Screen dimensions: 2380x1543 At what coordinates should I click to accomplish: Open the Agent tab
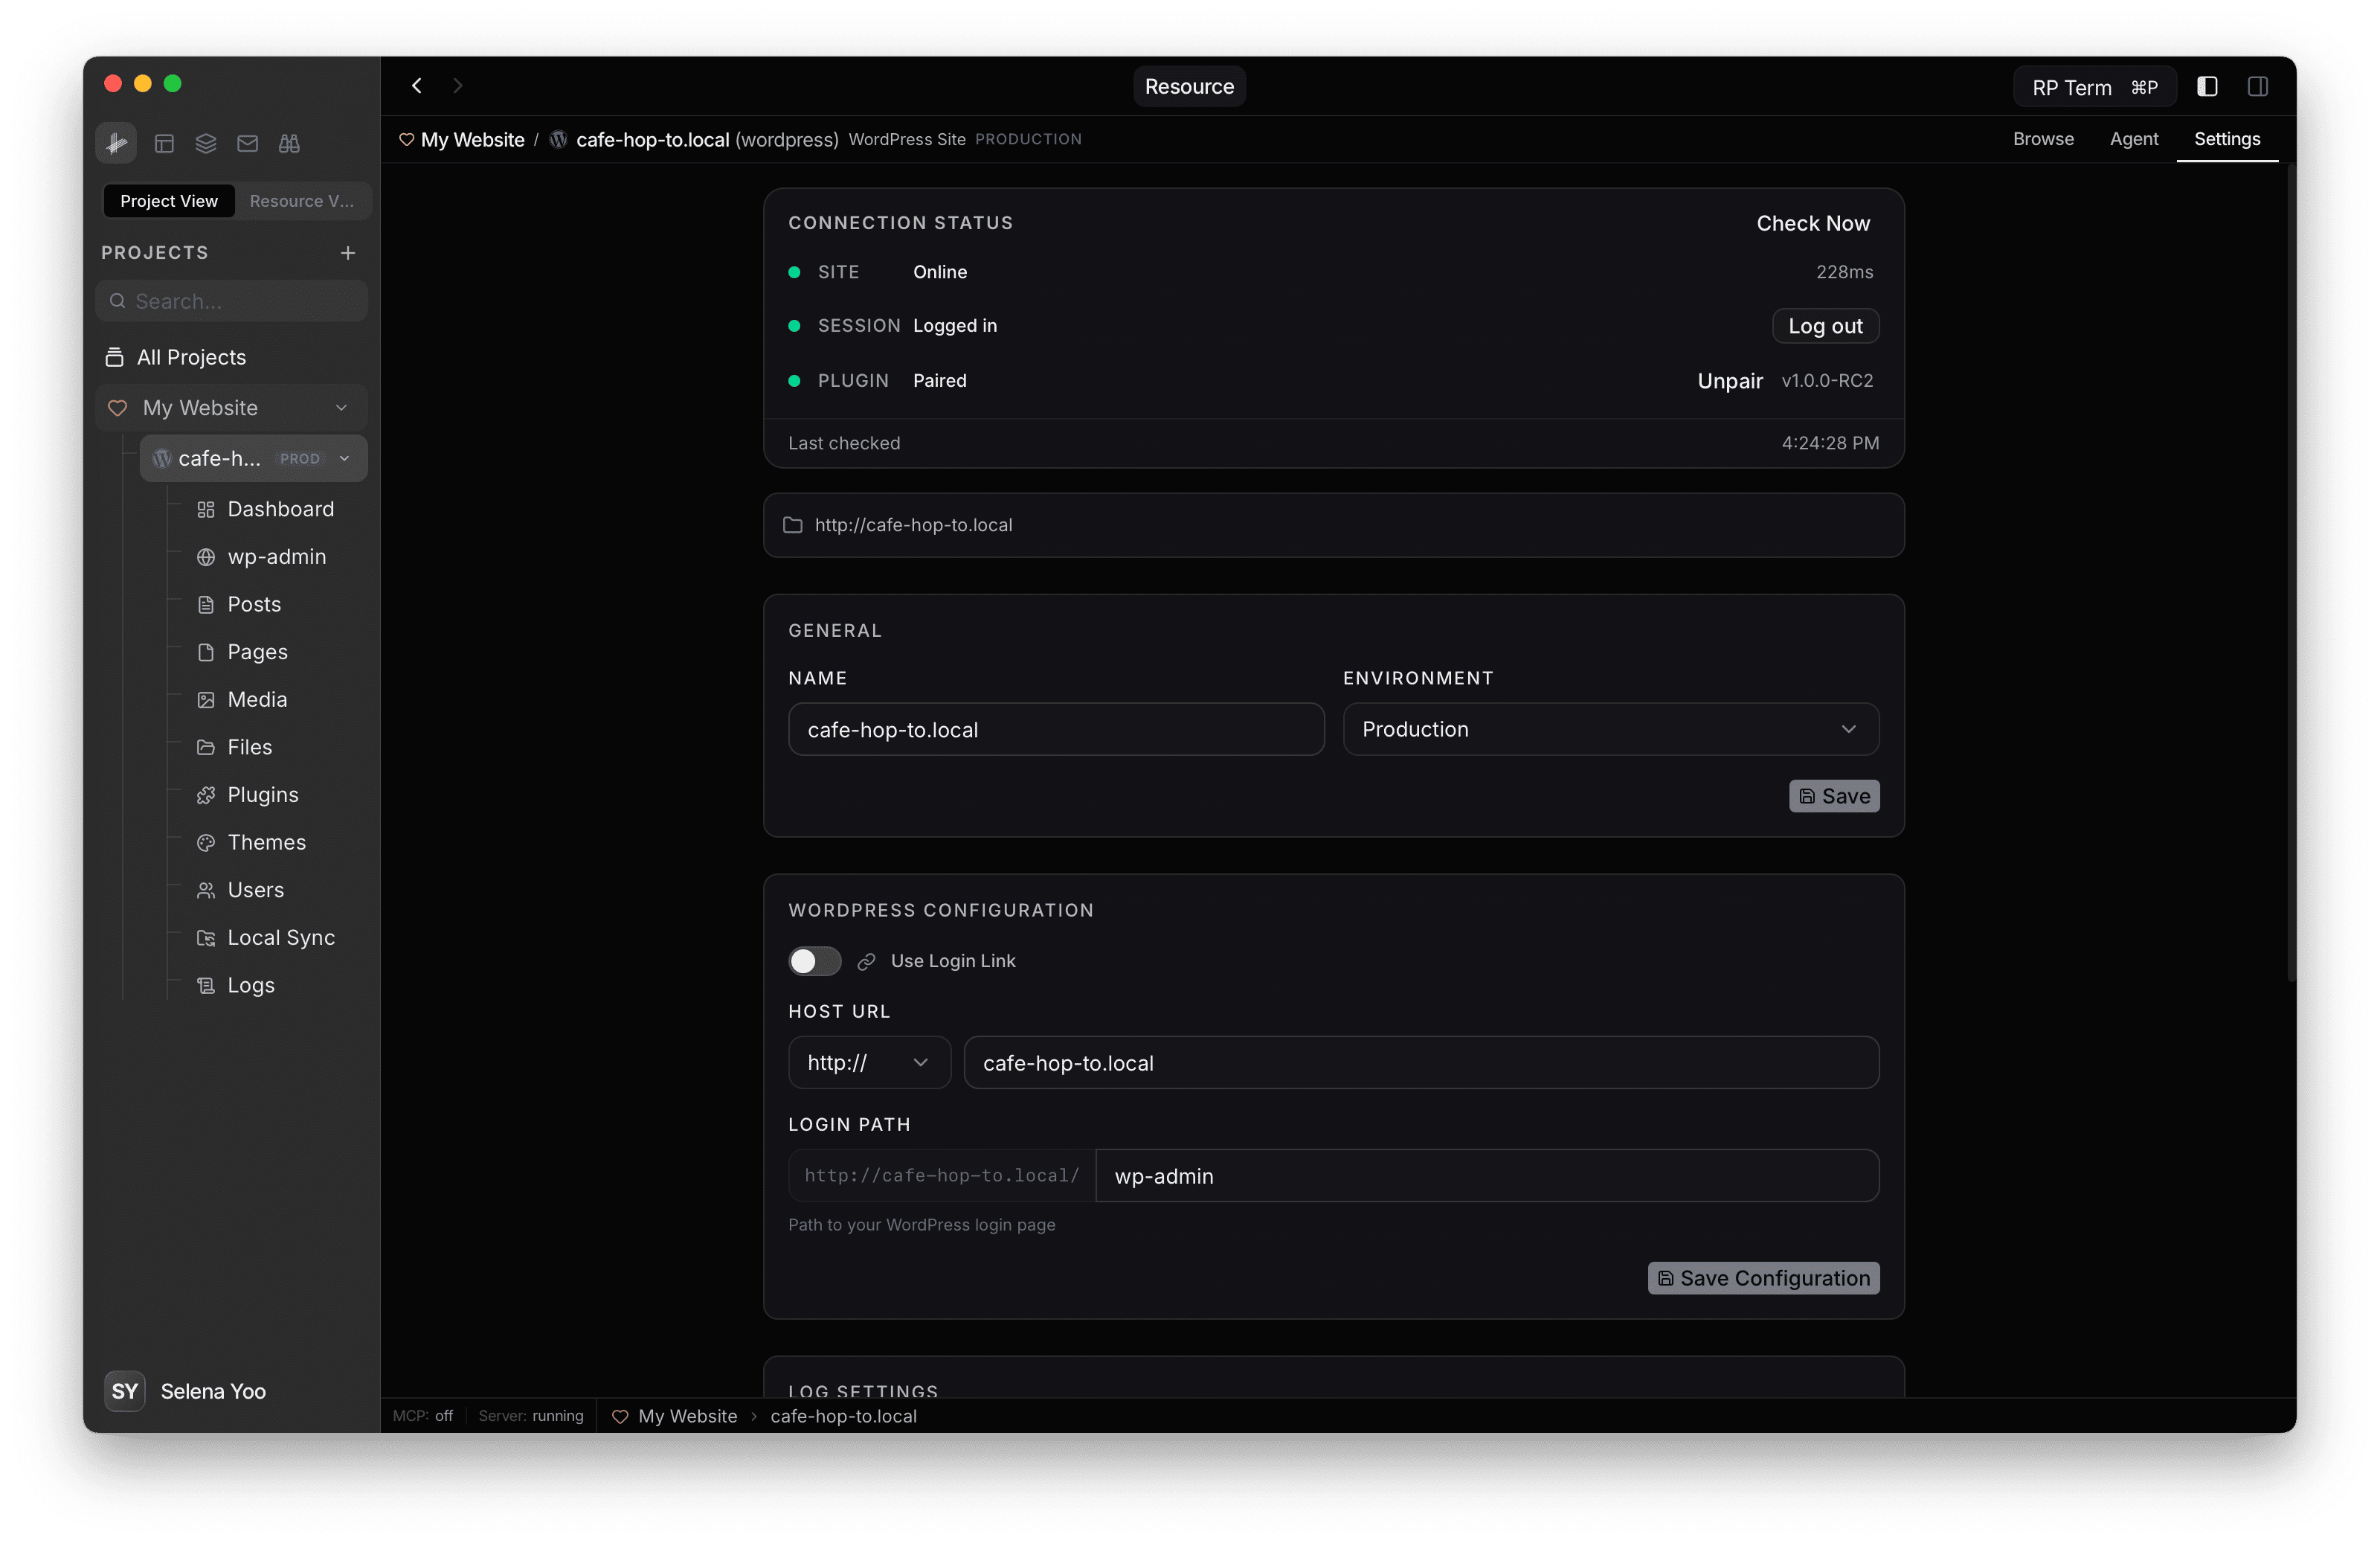pyautogui.click(x=2133, y=139)
